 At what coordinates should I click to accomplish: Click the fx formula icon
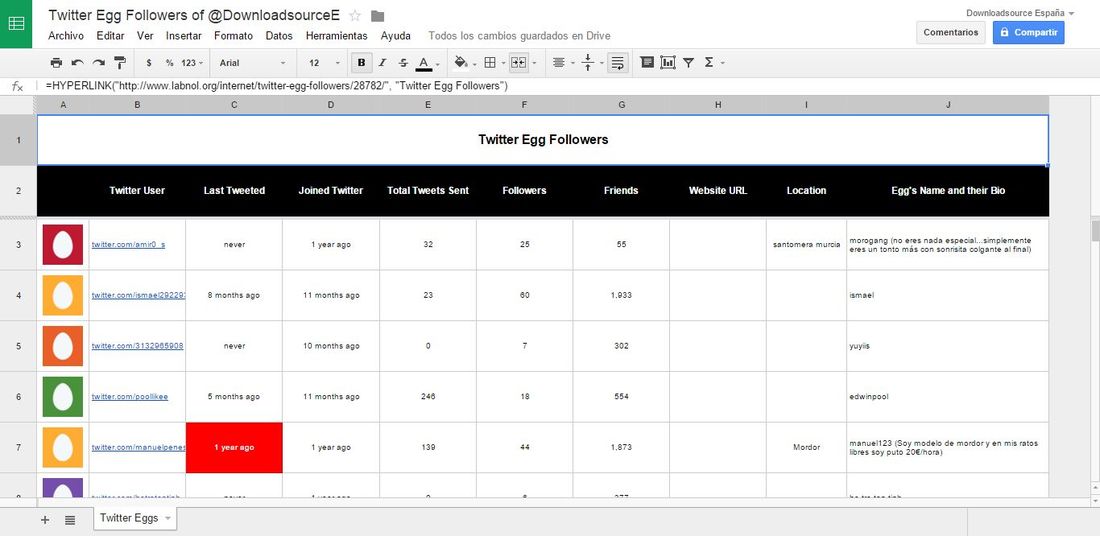pos(18,86)
